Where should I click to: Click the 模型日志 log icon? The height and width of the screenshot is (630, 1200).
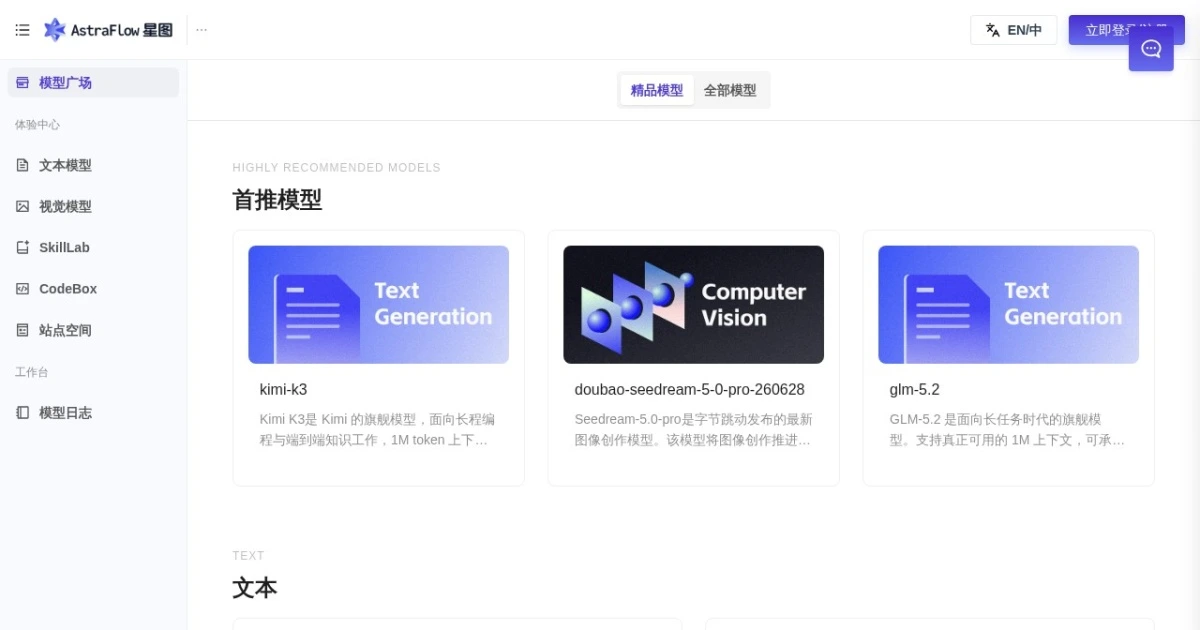click(x=22, y=412)
